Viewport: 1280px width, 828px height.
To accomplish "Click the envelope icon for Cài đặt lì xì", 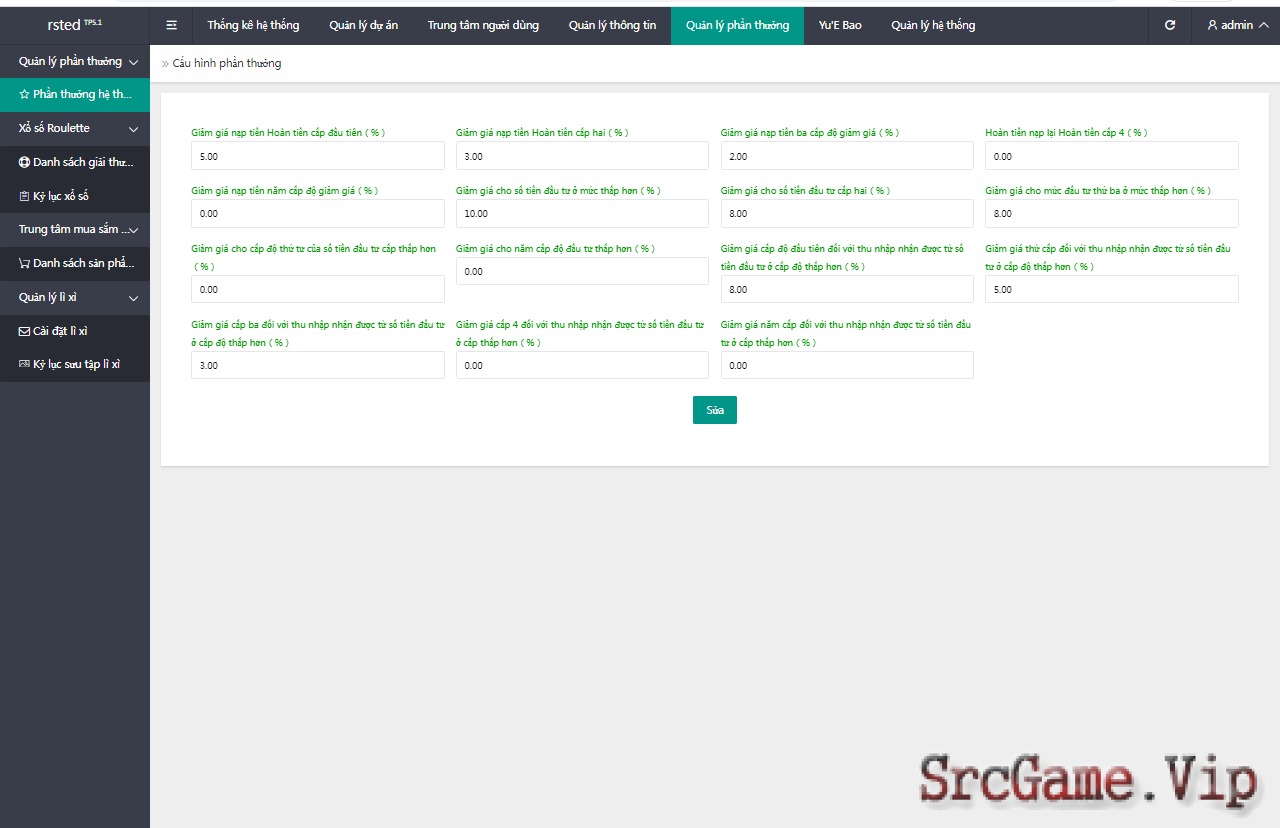I will coord(24,331).
